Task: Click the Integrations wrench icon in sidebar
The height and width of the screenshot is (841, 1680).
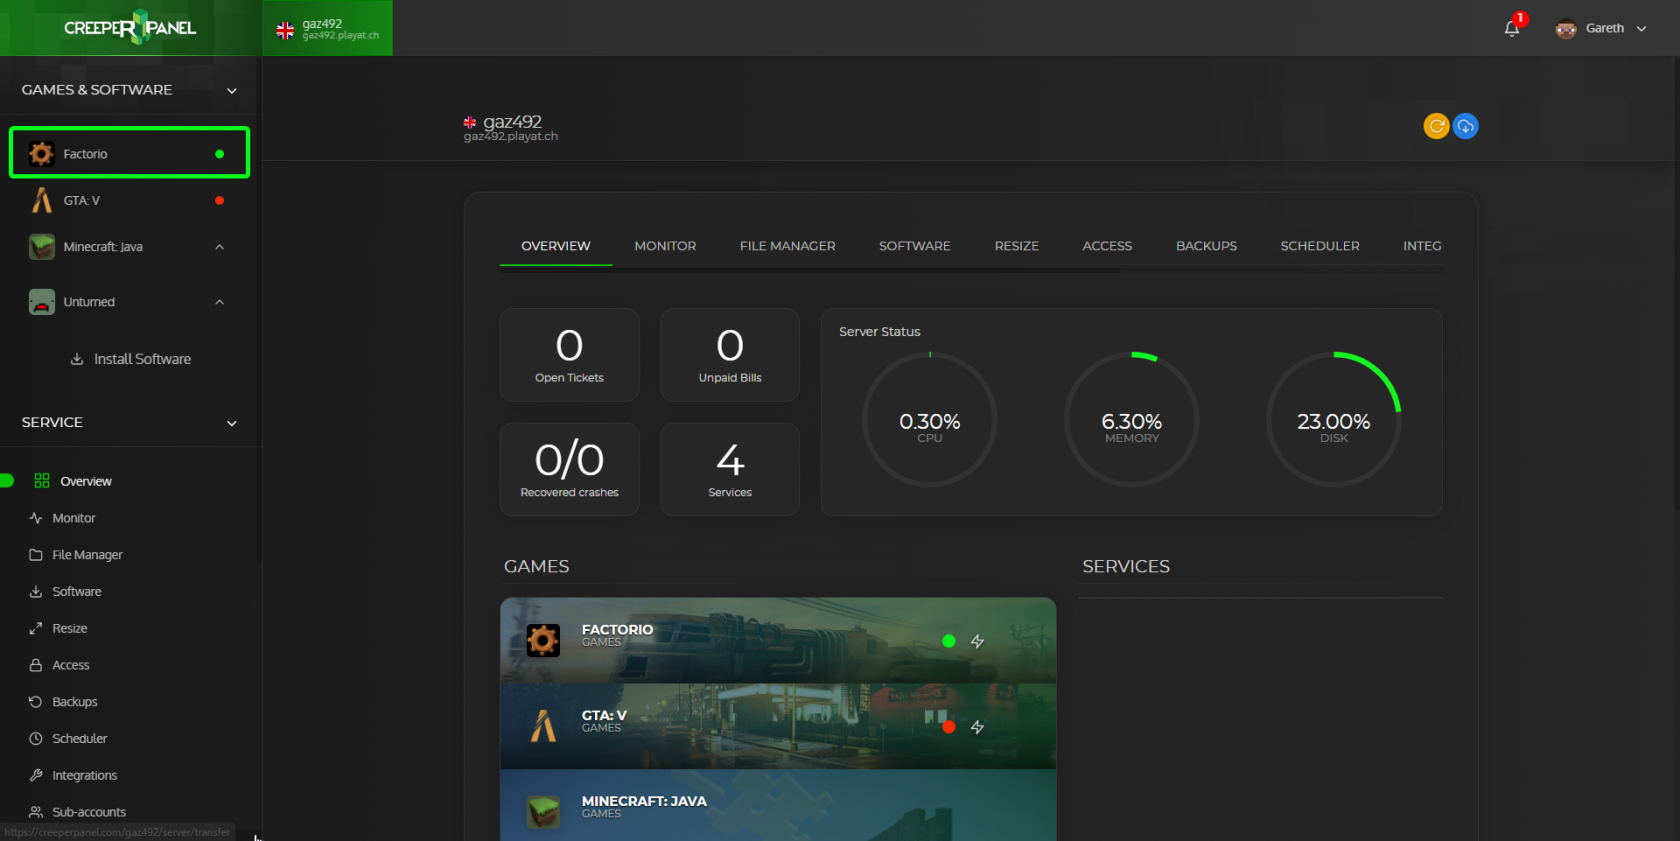Action: tap(36, 775)
